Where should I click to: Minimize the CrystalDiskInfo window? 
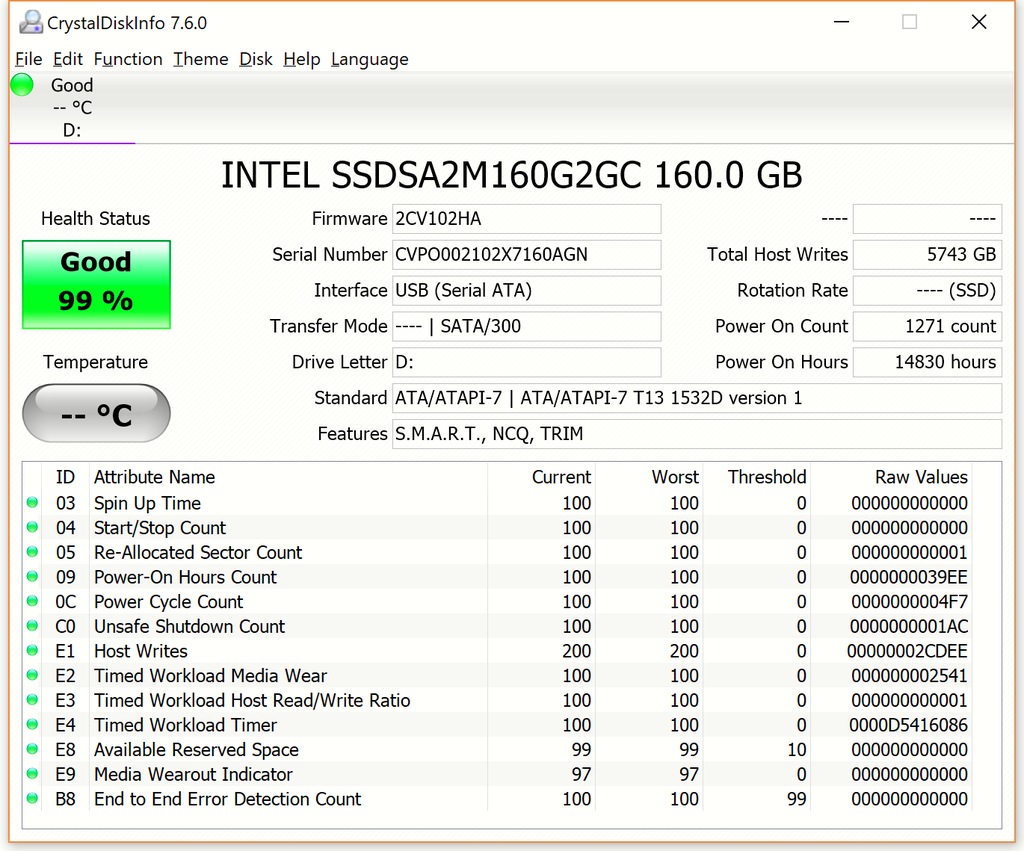tap(842, 22)
